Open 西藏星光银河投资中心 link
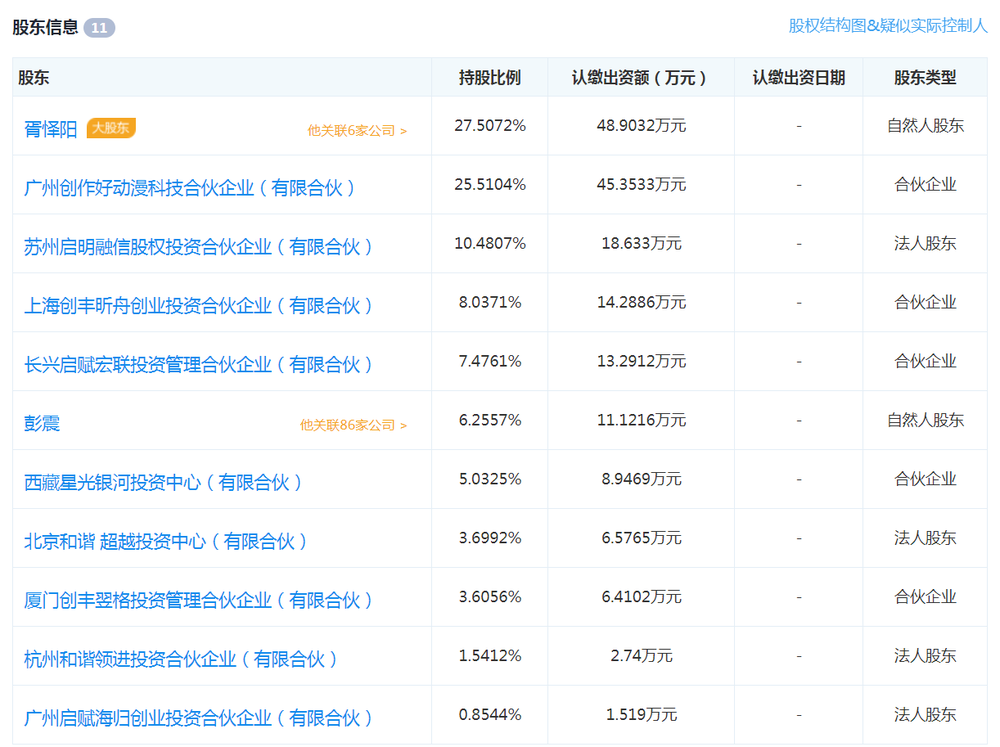The width and height of the screenshot is (1000, 747). click(163, 482)
